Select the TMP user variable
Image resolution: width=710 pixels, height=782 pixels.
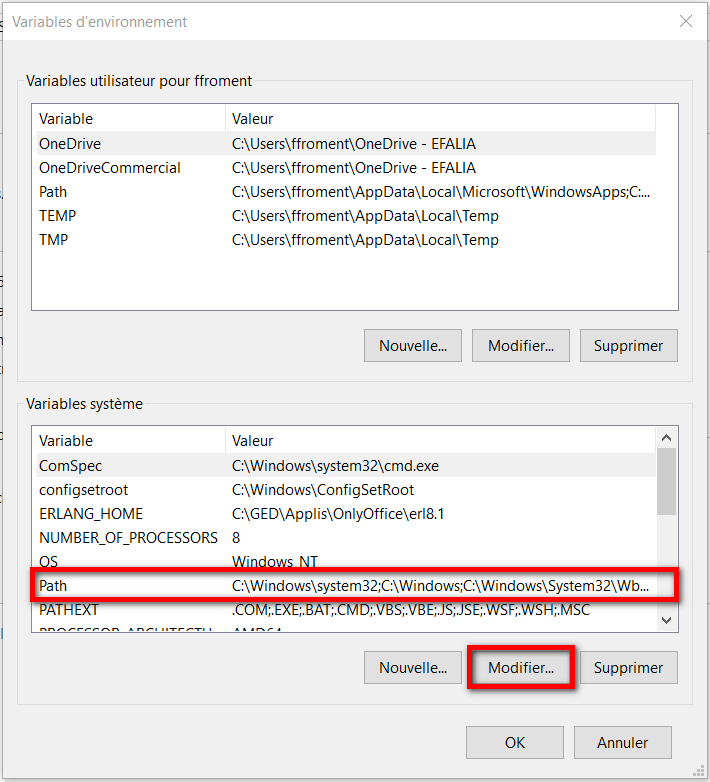[55, 240]
